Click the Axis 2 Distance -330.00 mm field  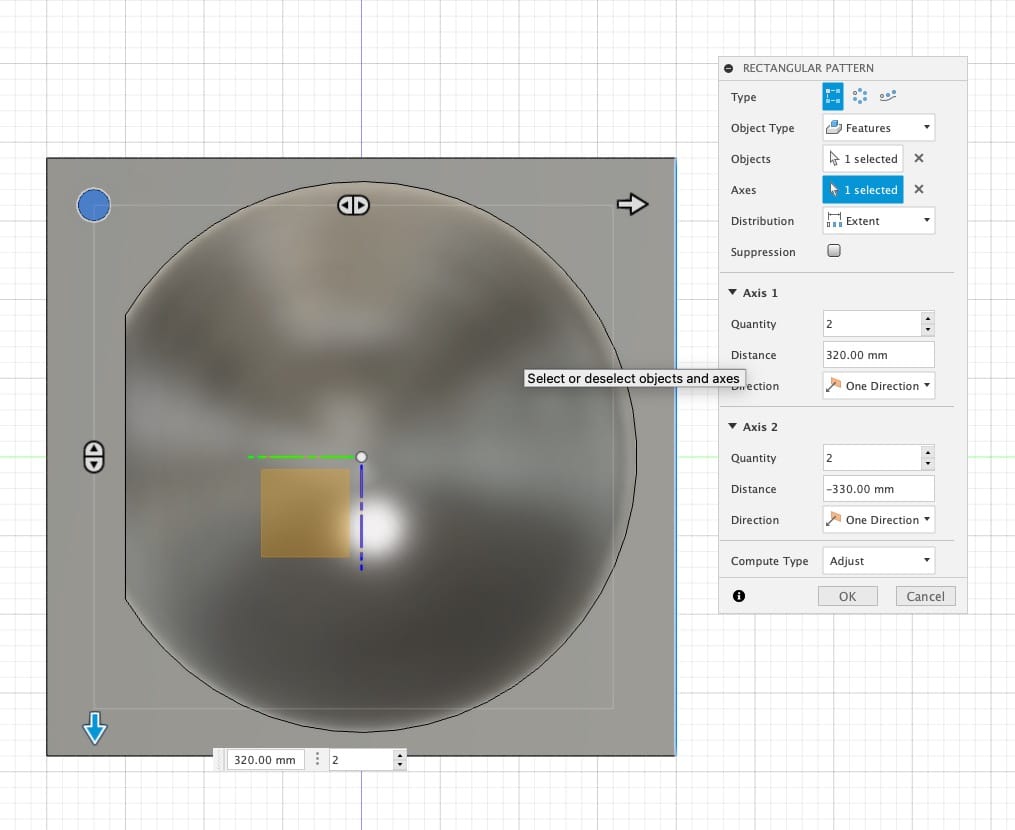point(878,489)
